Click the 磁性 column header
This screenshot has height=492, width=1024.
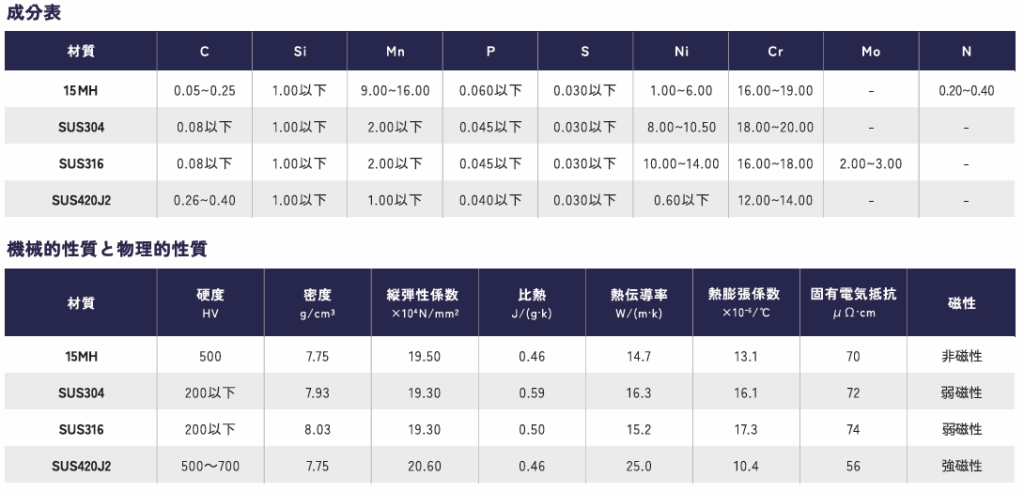point(961,303)
